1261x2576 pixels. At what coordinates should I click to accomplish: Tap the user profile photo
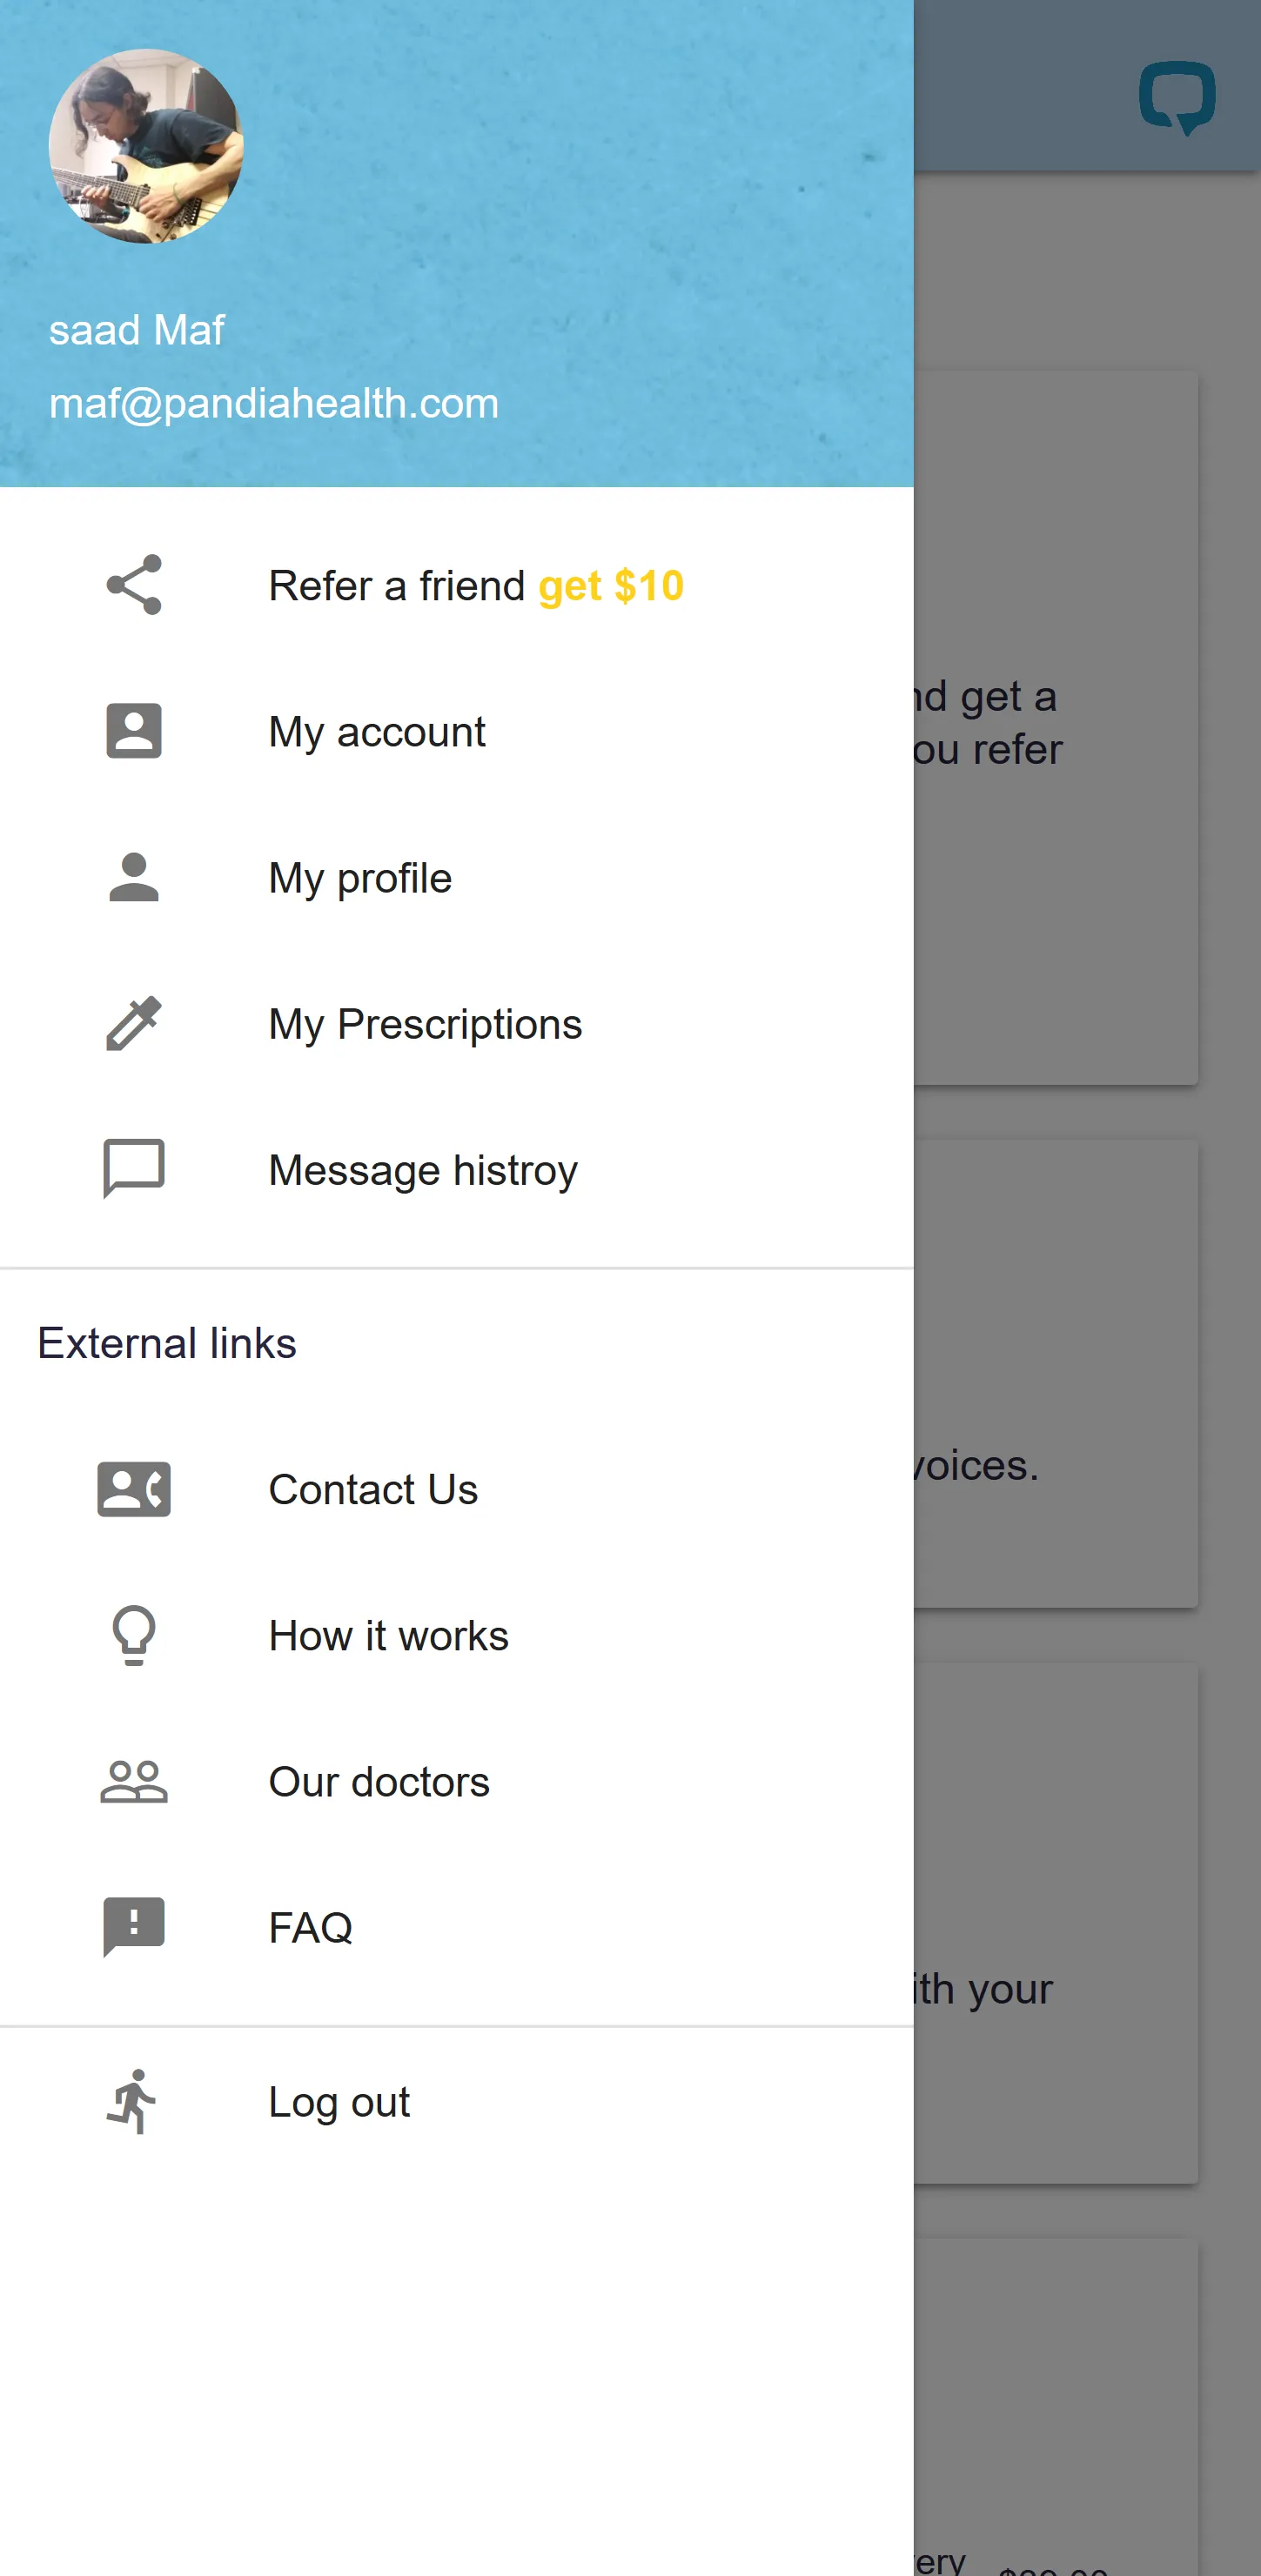click(x=146, y=146)
